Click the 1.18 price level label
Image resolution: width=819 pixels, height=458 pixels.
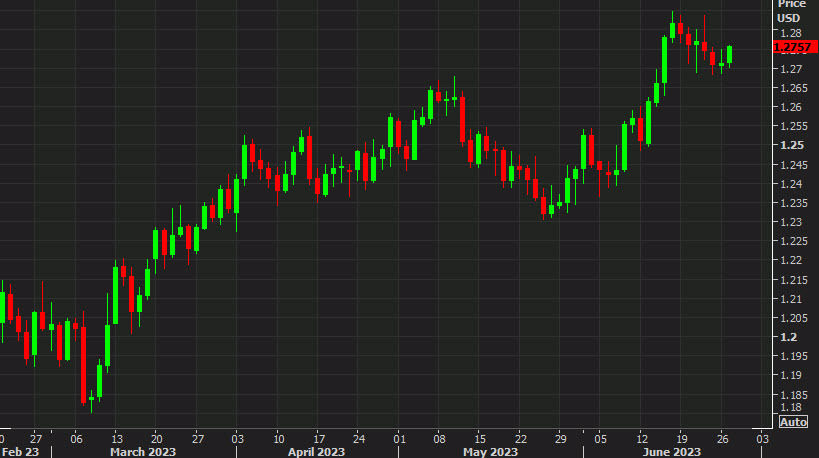point(791,407)
